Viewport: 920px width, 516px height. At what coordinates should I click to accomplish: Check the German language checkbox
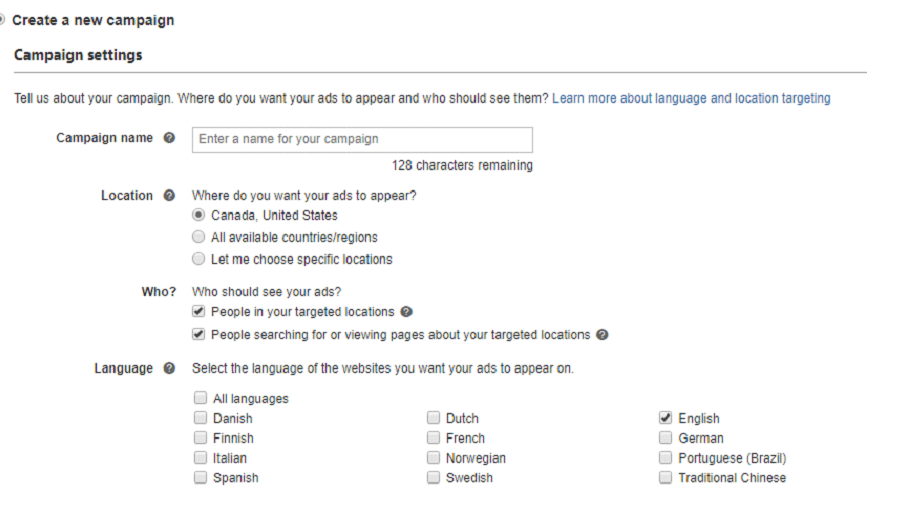[665, 438]
